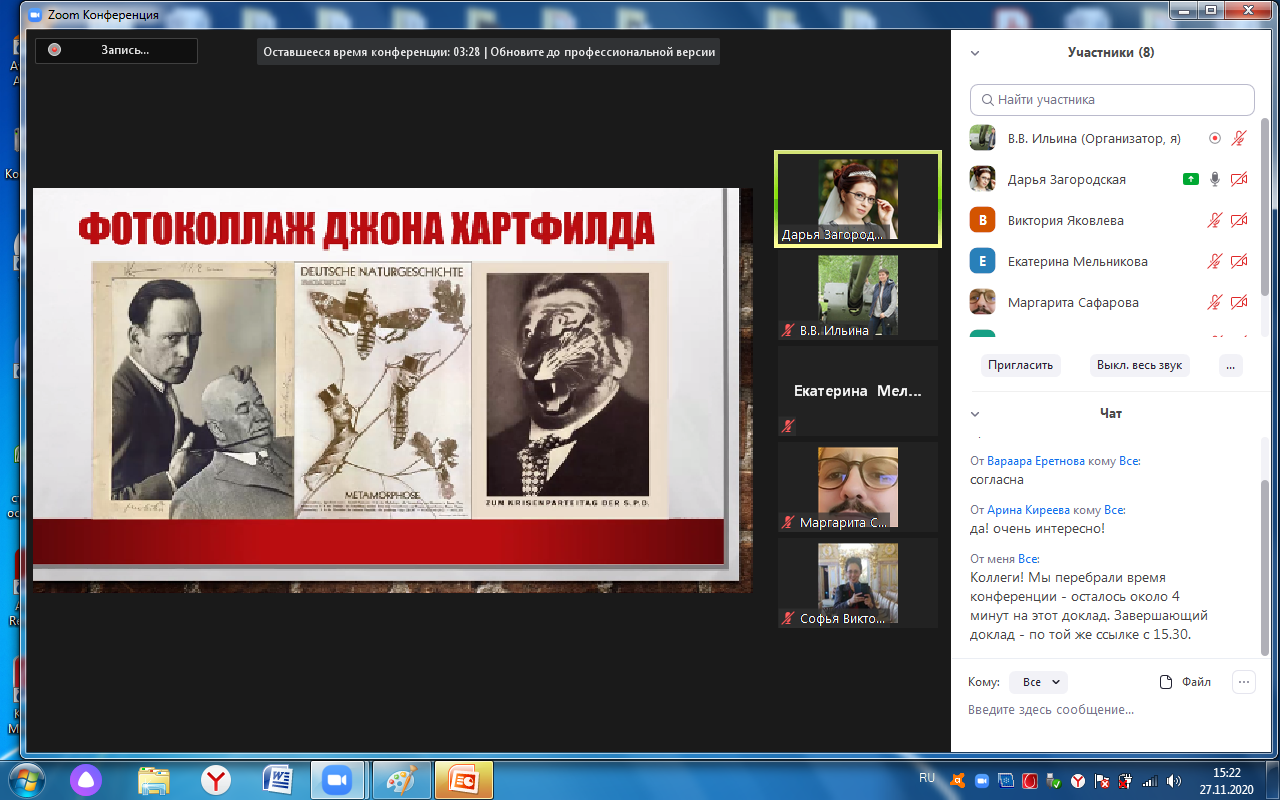
Task: Click Zoom icon in system tray
Action: click(981, 780)
